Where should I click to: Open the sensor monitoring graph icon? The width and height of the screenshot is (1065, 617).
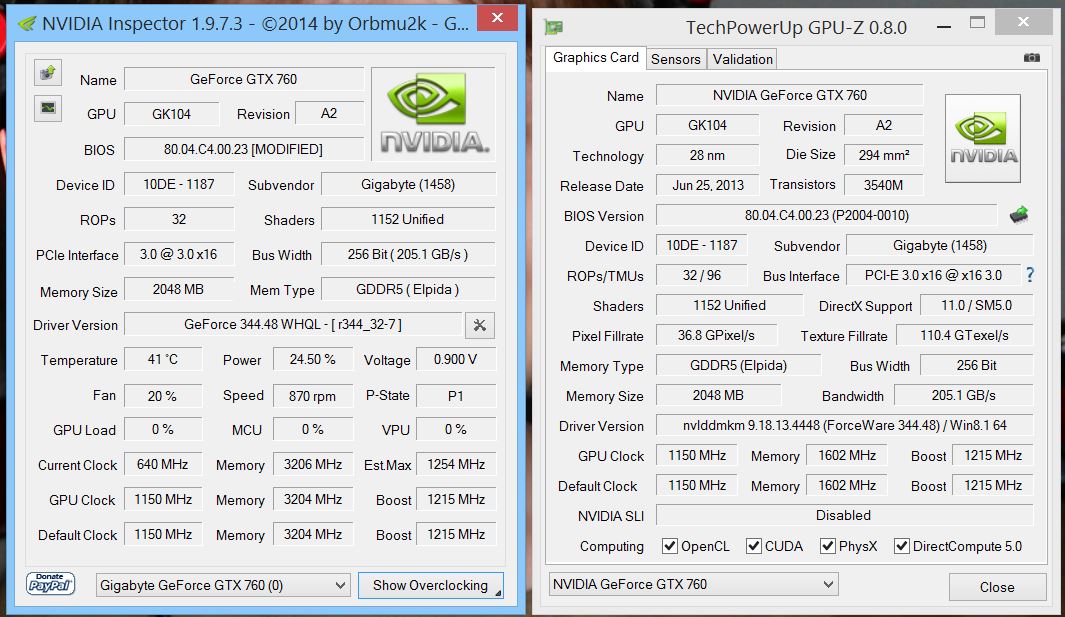48,108
